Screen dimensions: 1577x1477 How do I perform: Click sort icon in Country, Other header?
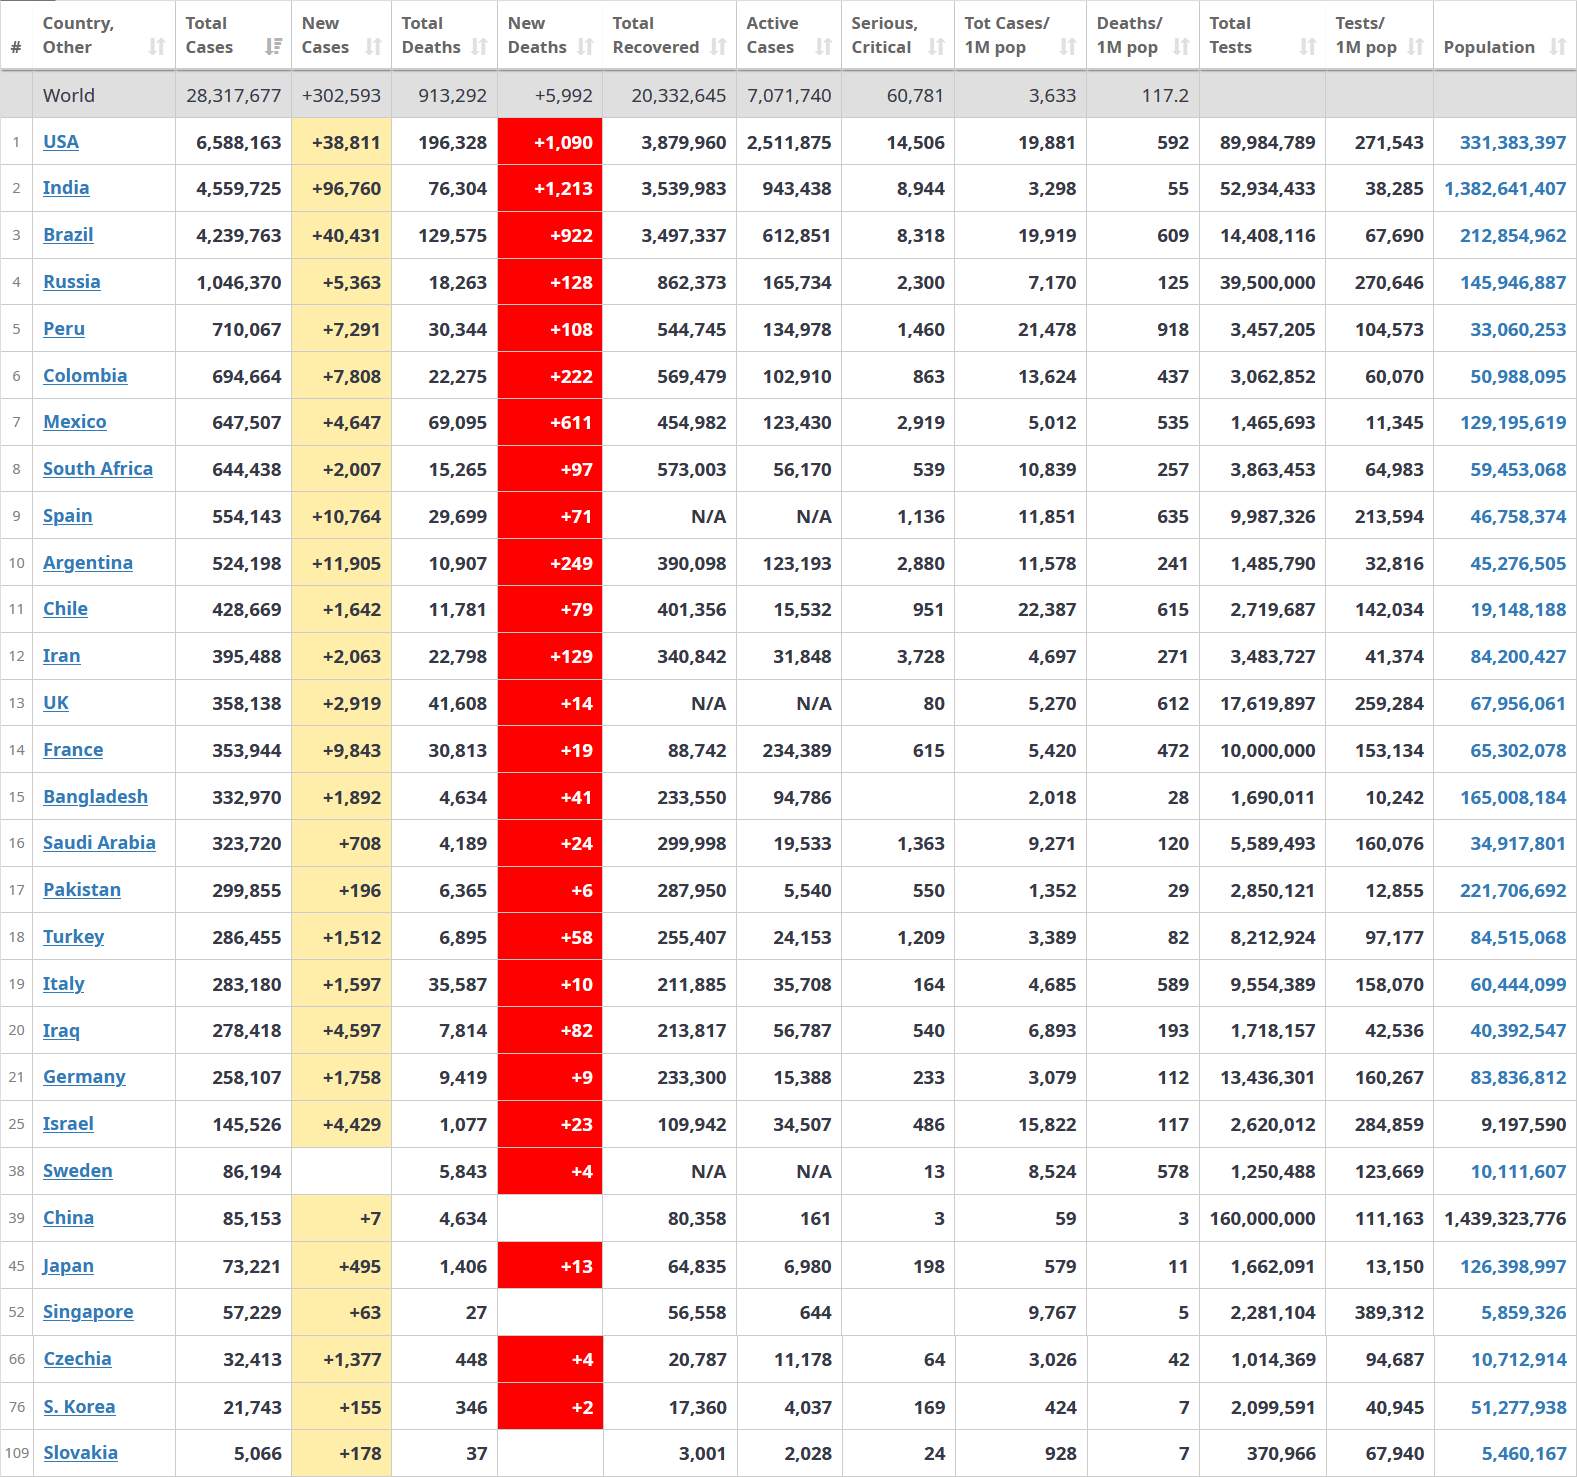click(x=157, y=47)
